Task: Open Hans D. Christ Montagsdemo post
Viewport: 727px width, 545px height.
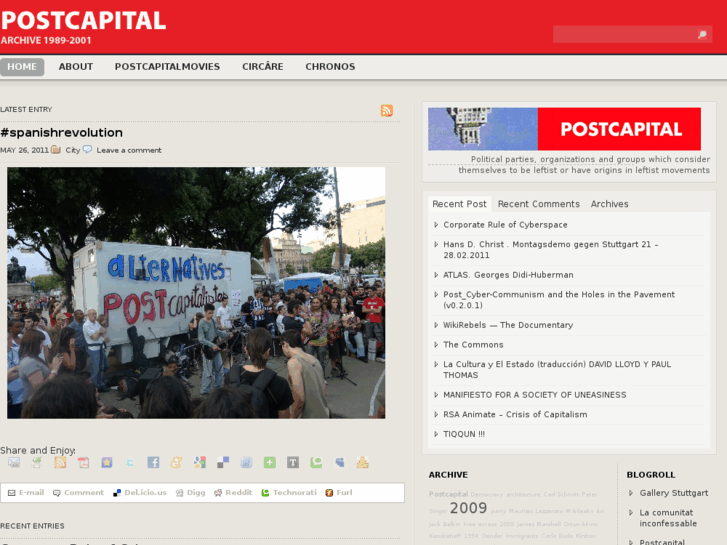Action: pyautogui.click(x=551, y=250)
